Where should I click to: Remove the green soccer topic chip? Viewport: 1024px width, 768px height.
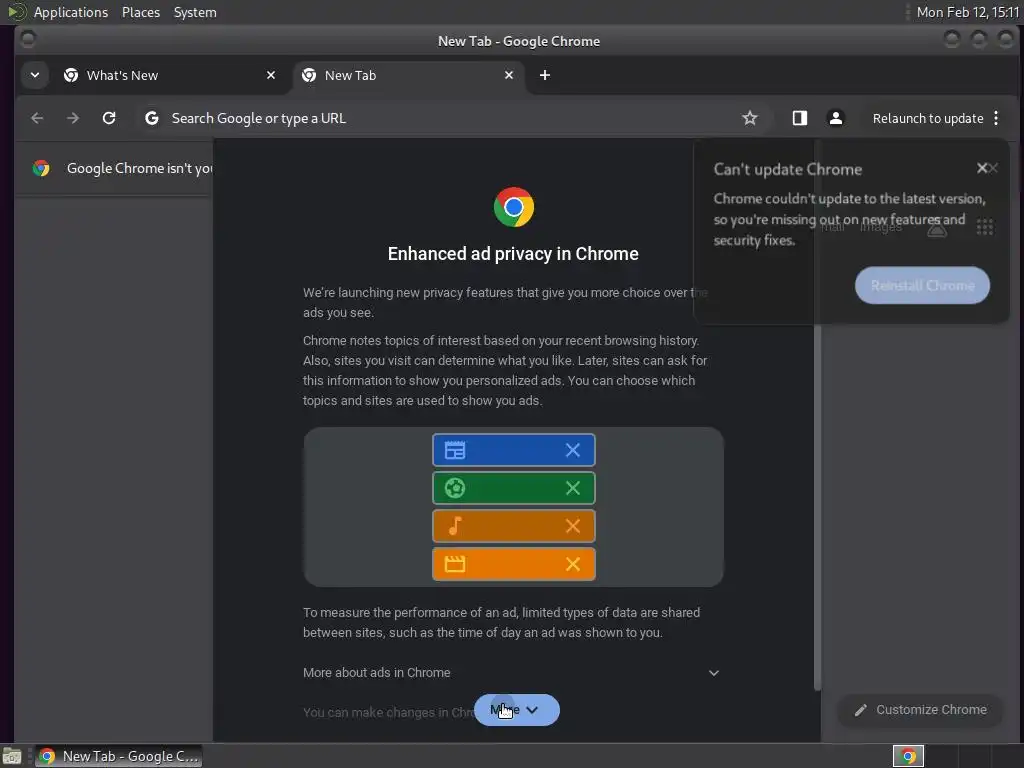(573, 488)
